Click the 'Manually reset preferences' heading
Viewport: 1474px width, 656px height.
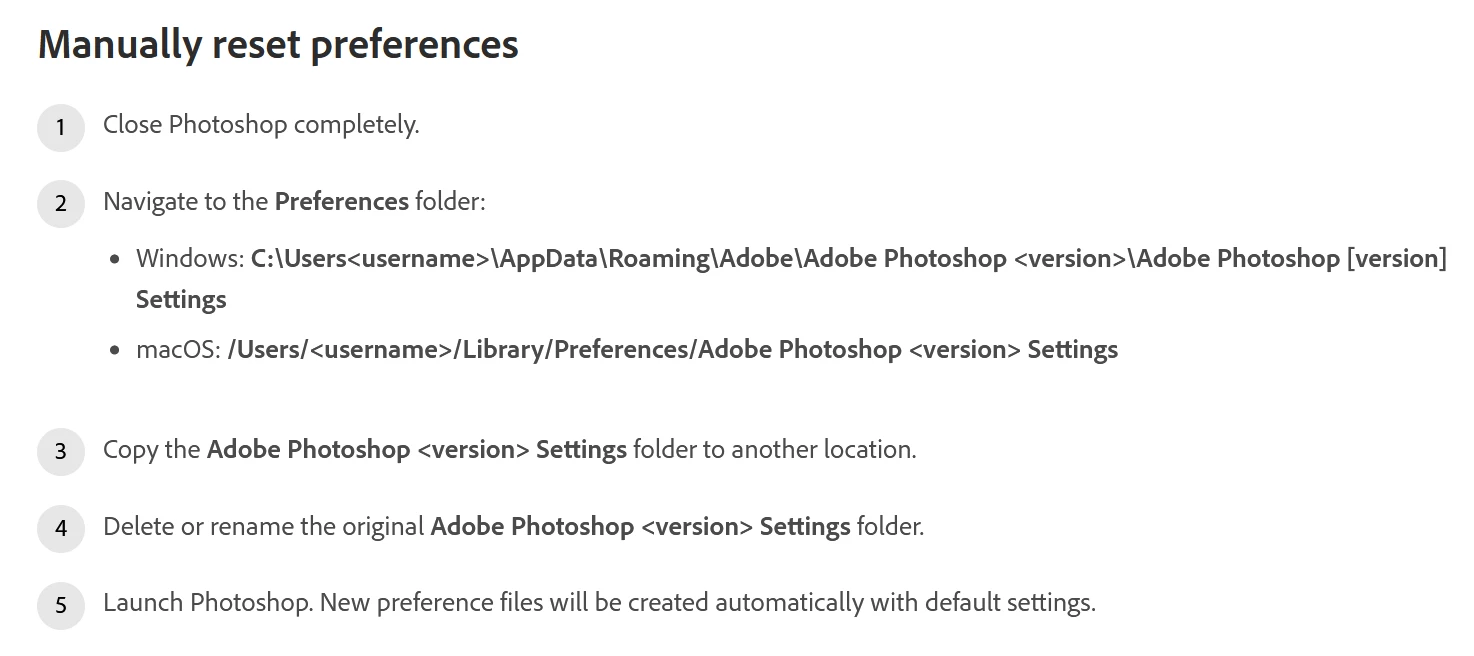pyautogui.click(x=278, y=45)
